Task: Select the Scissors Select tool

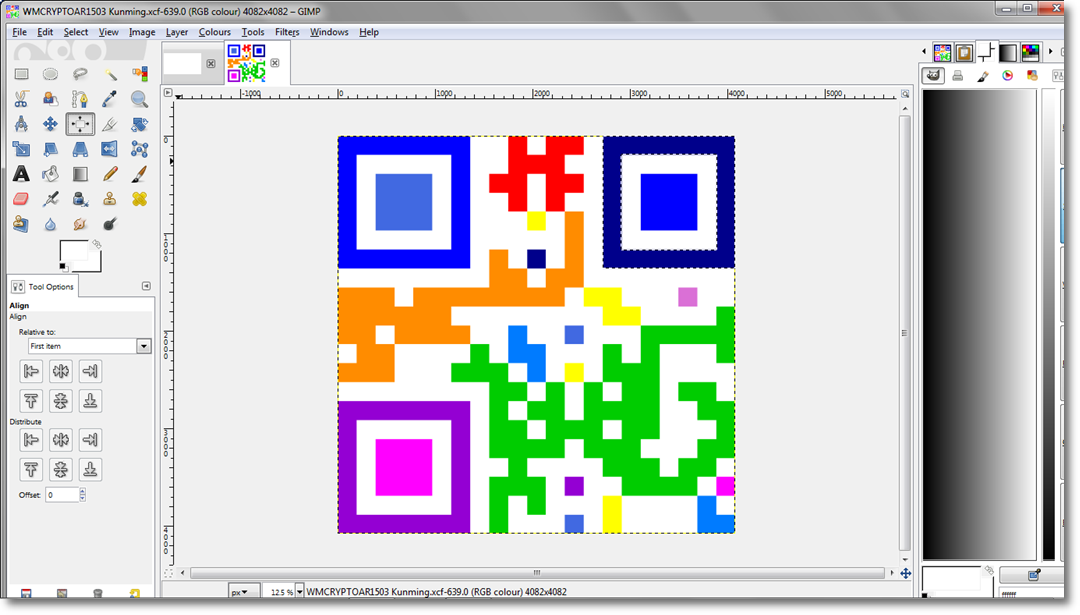Action: point(21,99)
